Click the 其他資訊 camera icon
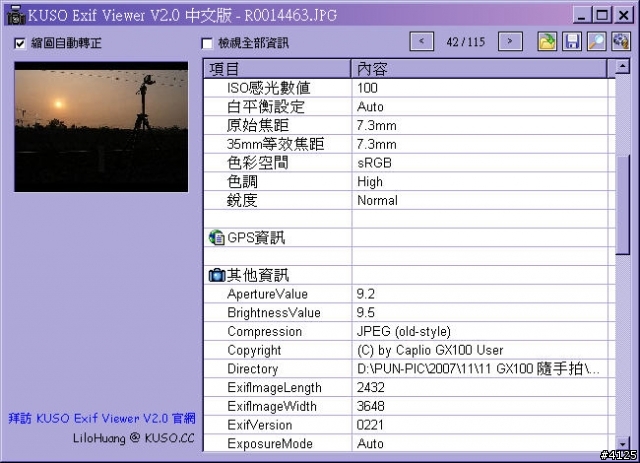This screenshot has height=463, width=640. [x=217, y=275]
